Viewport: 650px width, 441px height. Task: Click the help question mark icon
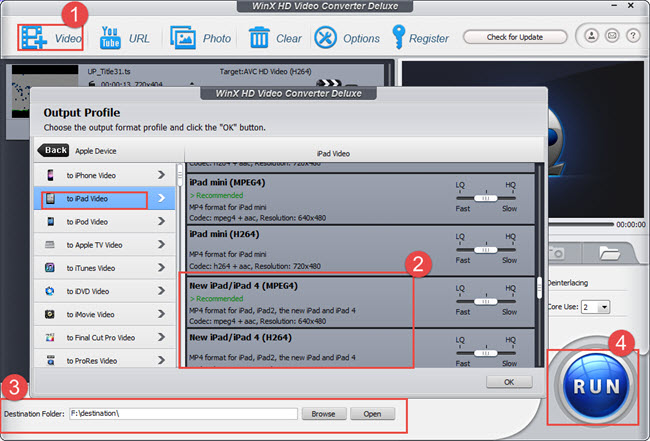tap(633, 36)
